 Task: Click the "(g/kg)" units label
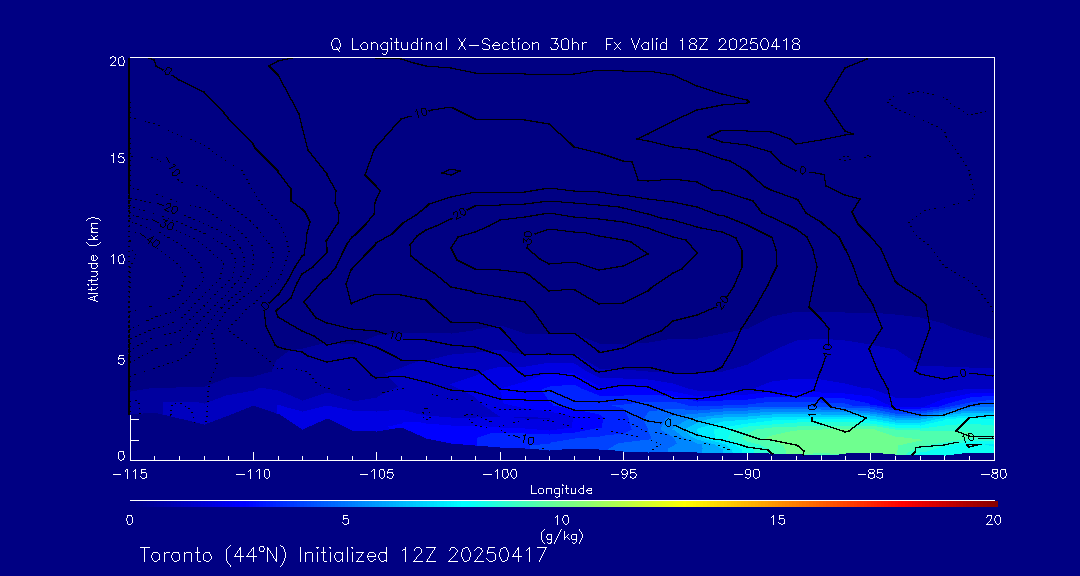562,535
